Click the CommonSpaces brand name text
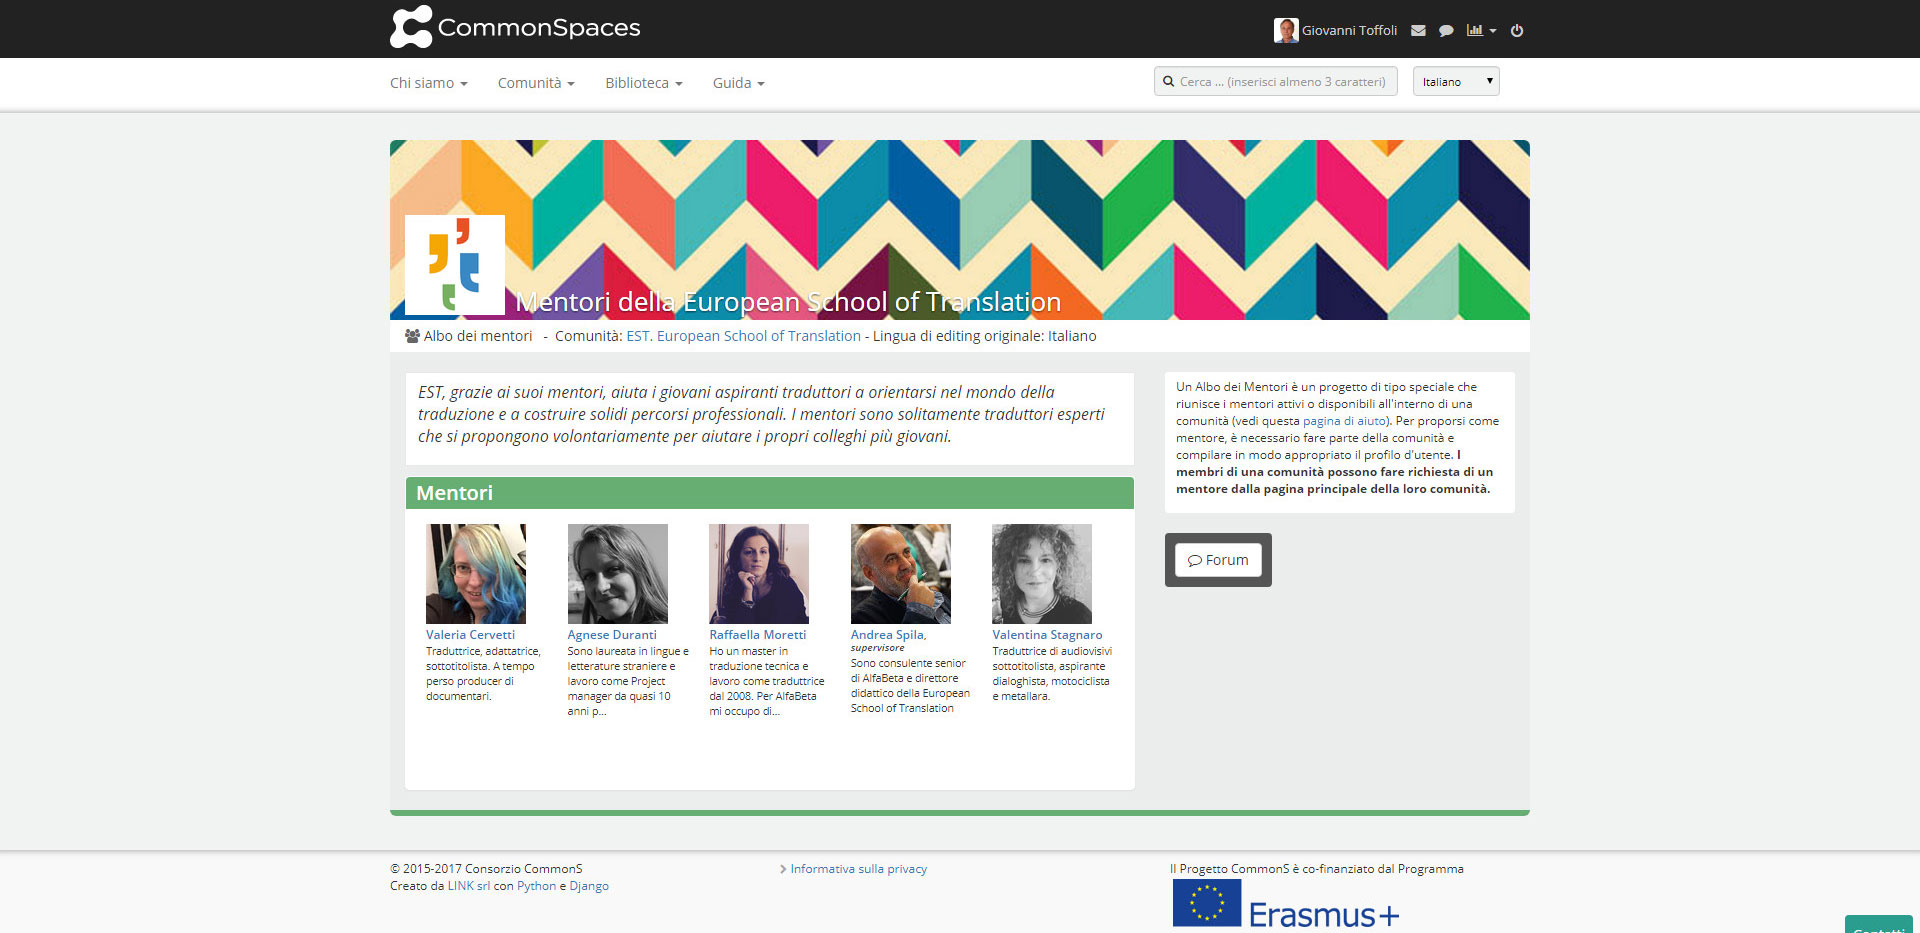 pyautogui.click(x=539, y=28)
